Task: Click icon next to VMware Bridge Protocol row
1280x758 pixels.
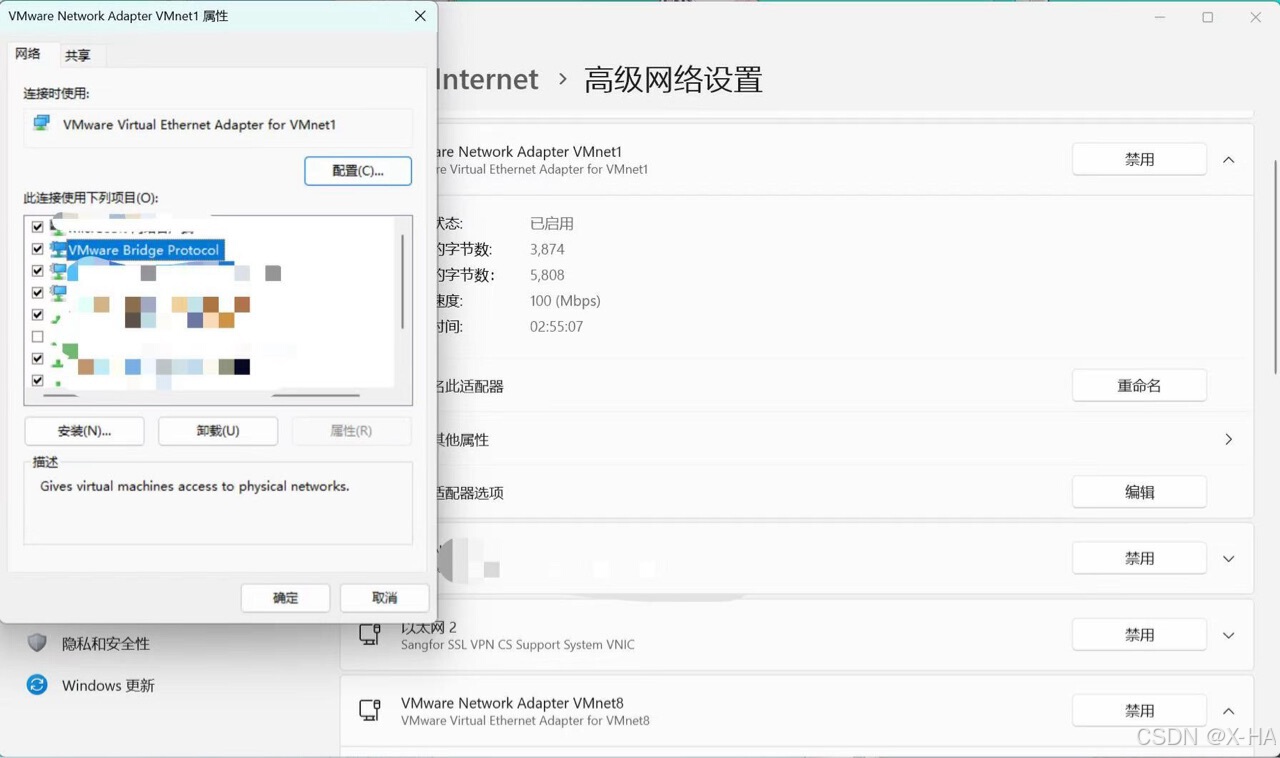Action: (x=58, y=250)
